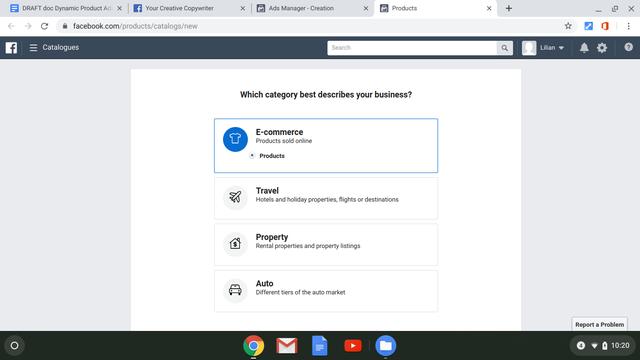Open the help question mark icon

coord(629,47)
